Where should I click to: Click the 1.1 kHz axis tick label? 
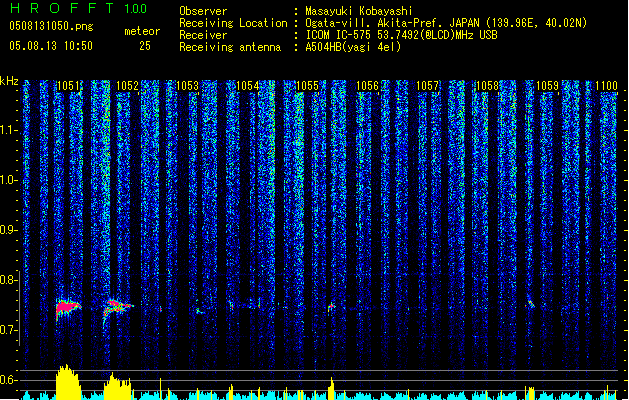8,130
